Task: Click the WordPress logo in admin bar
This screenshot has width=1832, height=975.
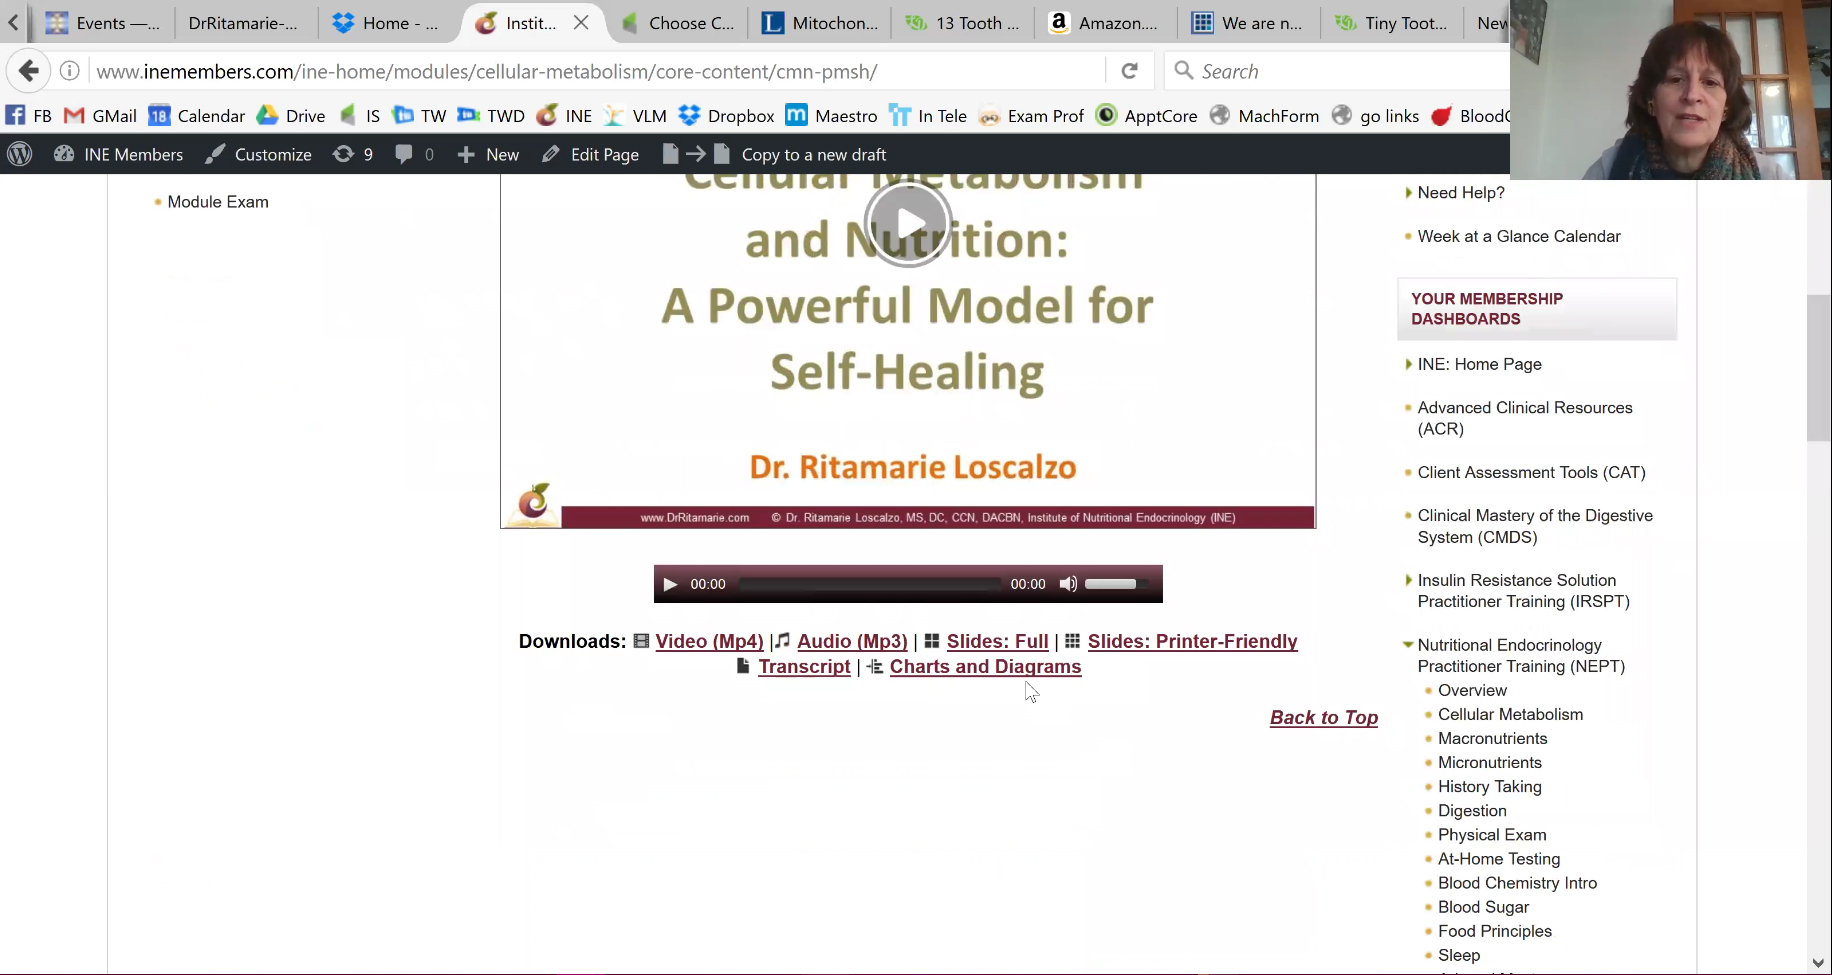Action: coord(20,154)
